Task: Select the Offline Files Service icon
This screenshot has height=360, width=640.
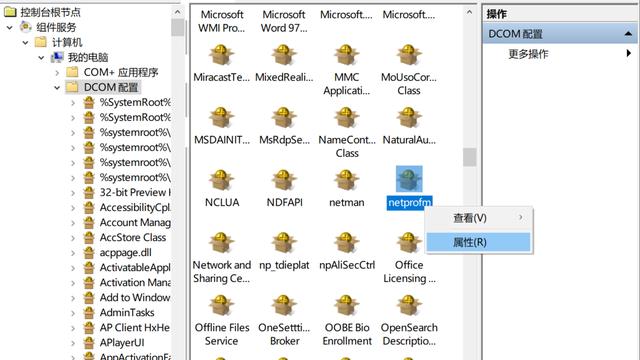Action: click(x=221, y=305)
